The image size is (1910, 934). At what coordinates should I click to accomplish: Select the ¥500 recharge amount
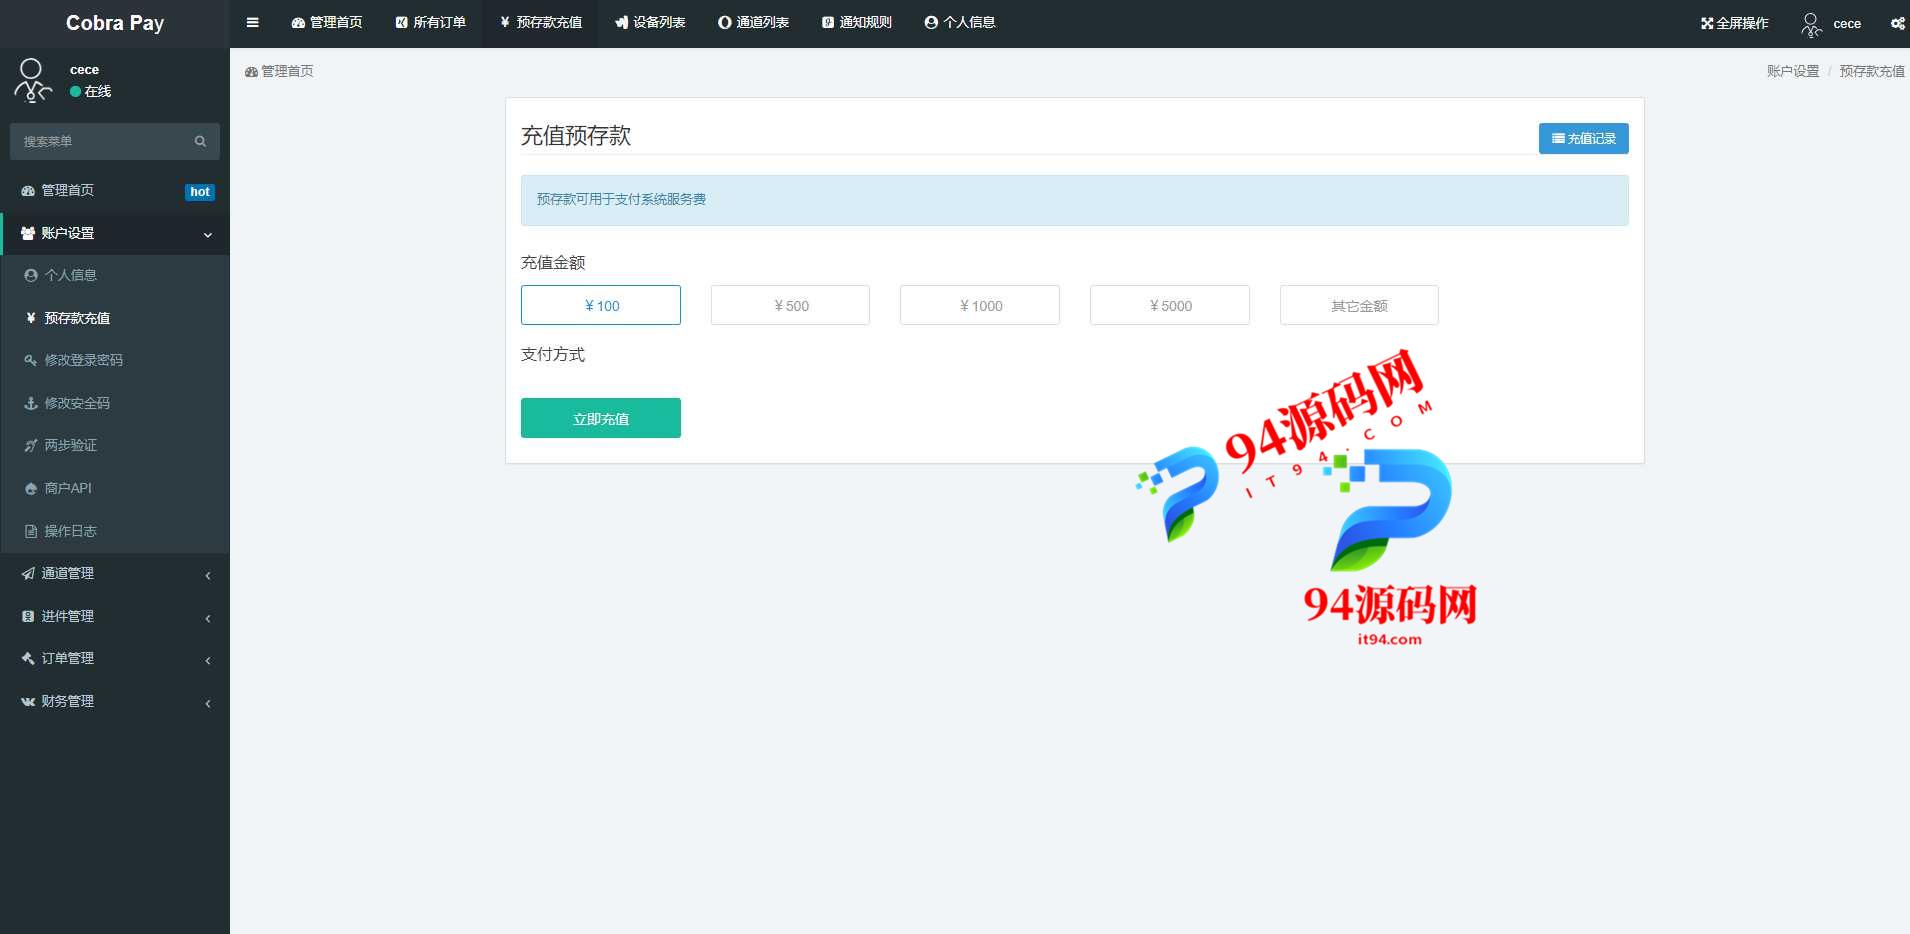pos(790,305)
